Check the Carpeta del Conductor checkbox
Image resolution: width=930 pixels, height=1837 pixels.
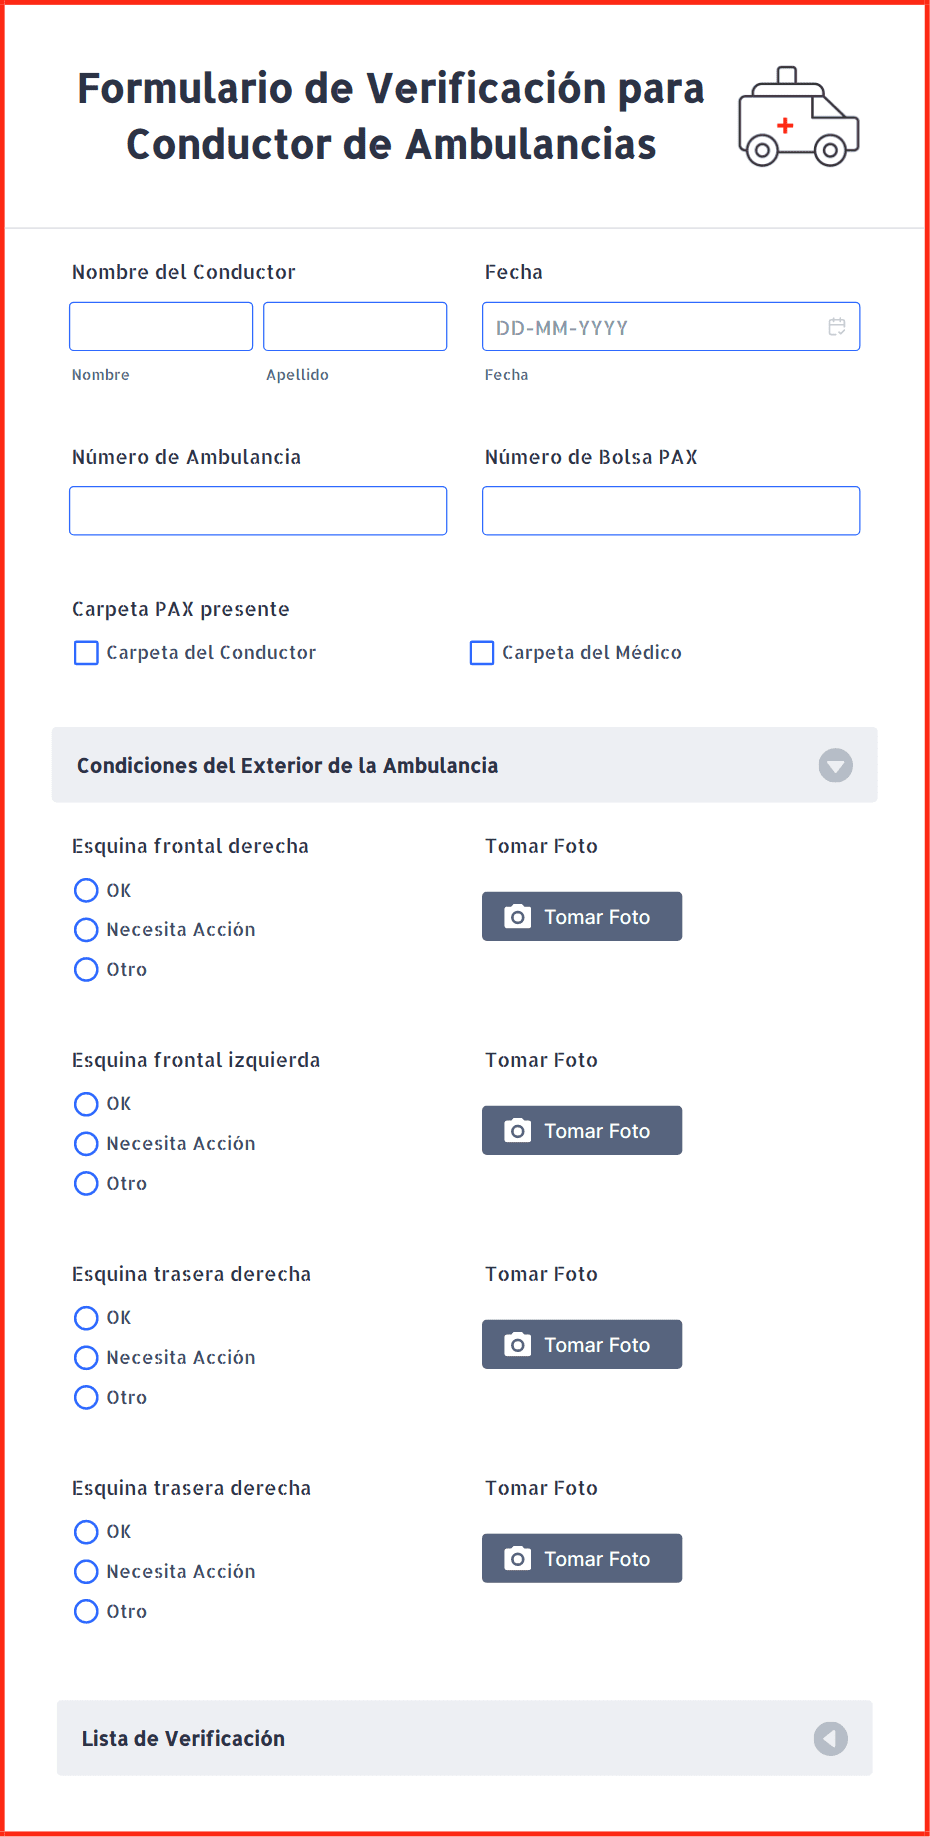[87, 653]
